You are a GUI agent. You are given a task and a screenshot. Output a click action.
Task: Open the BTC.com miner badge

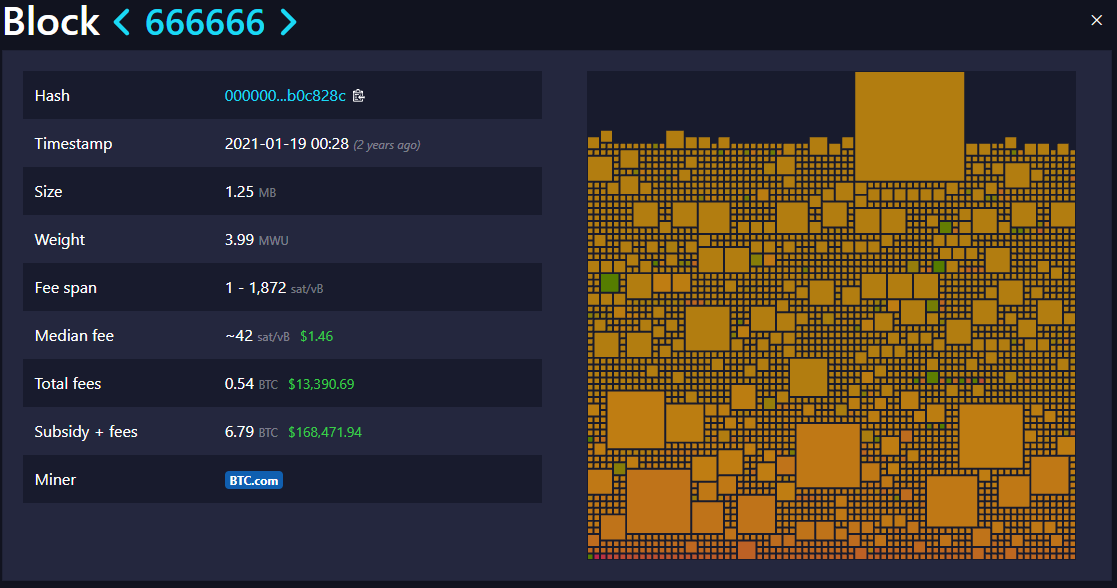pos(254,481)
